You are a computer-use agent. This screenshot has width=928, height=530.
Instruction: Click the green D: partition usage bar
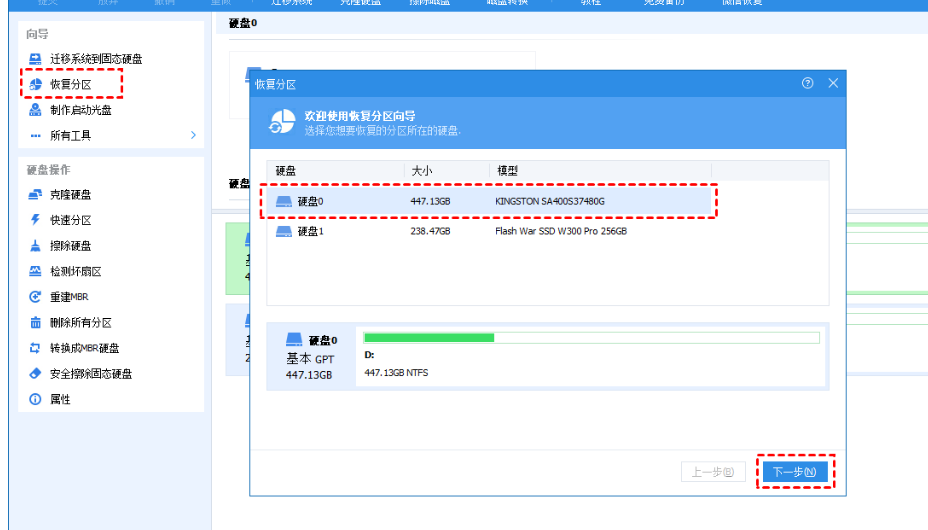click(x=429, y=338)
